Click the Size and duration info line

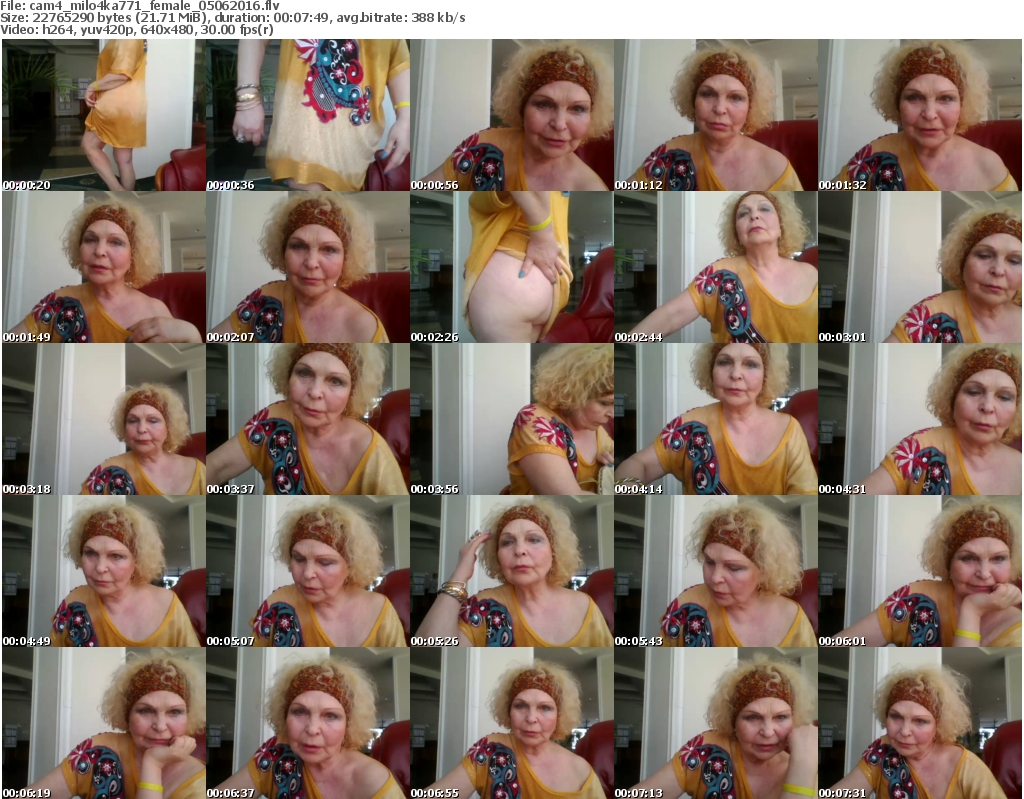click(x=232, y=18)
